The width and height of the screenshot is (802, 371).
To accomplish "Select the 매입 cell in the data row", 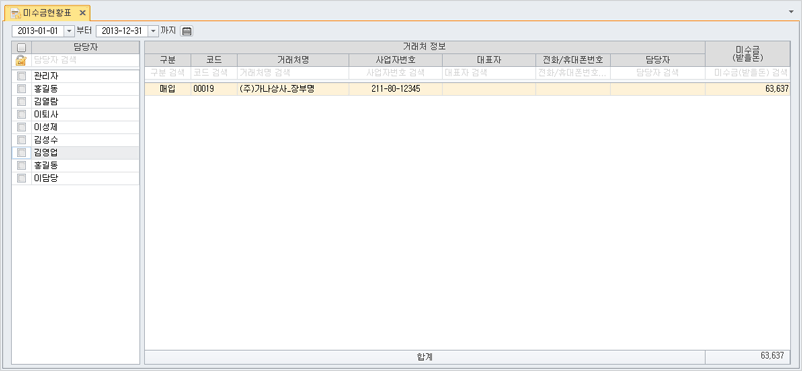I will click(x=168, y=89).
